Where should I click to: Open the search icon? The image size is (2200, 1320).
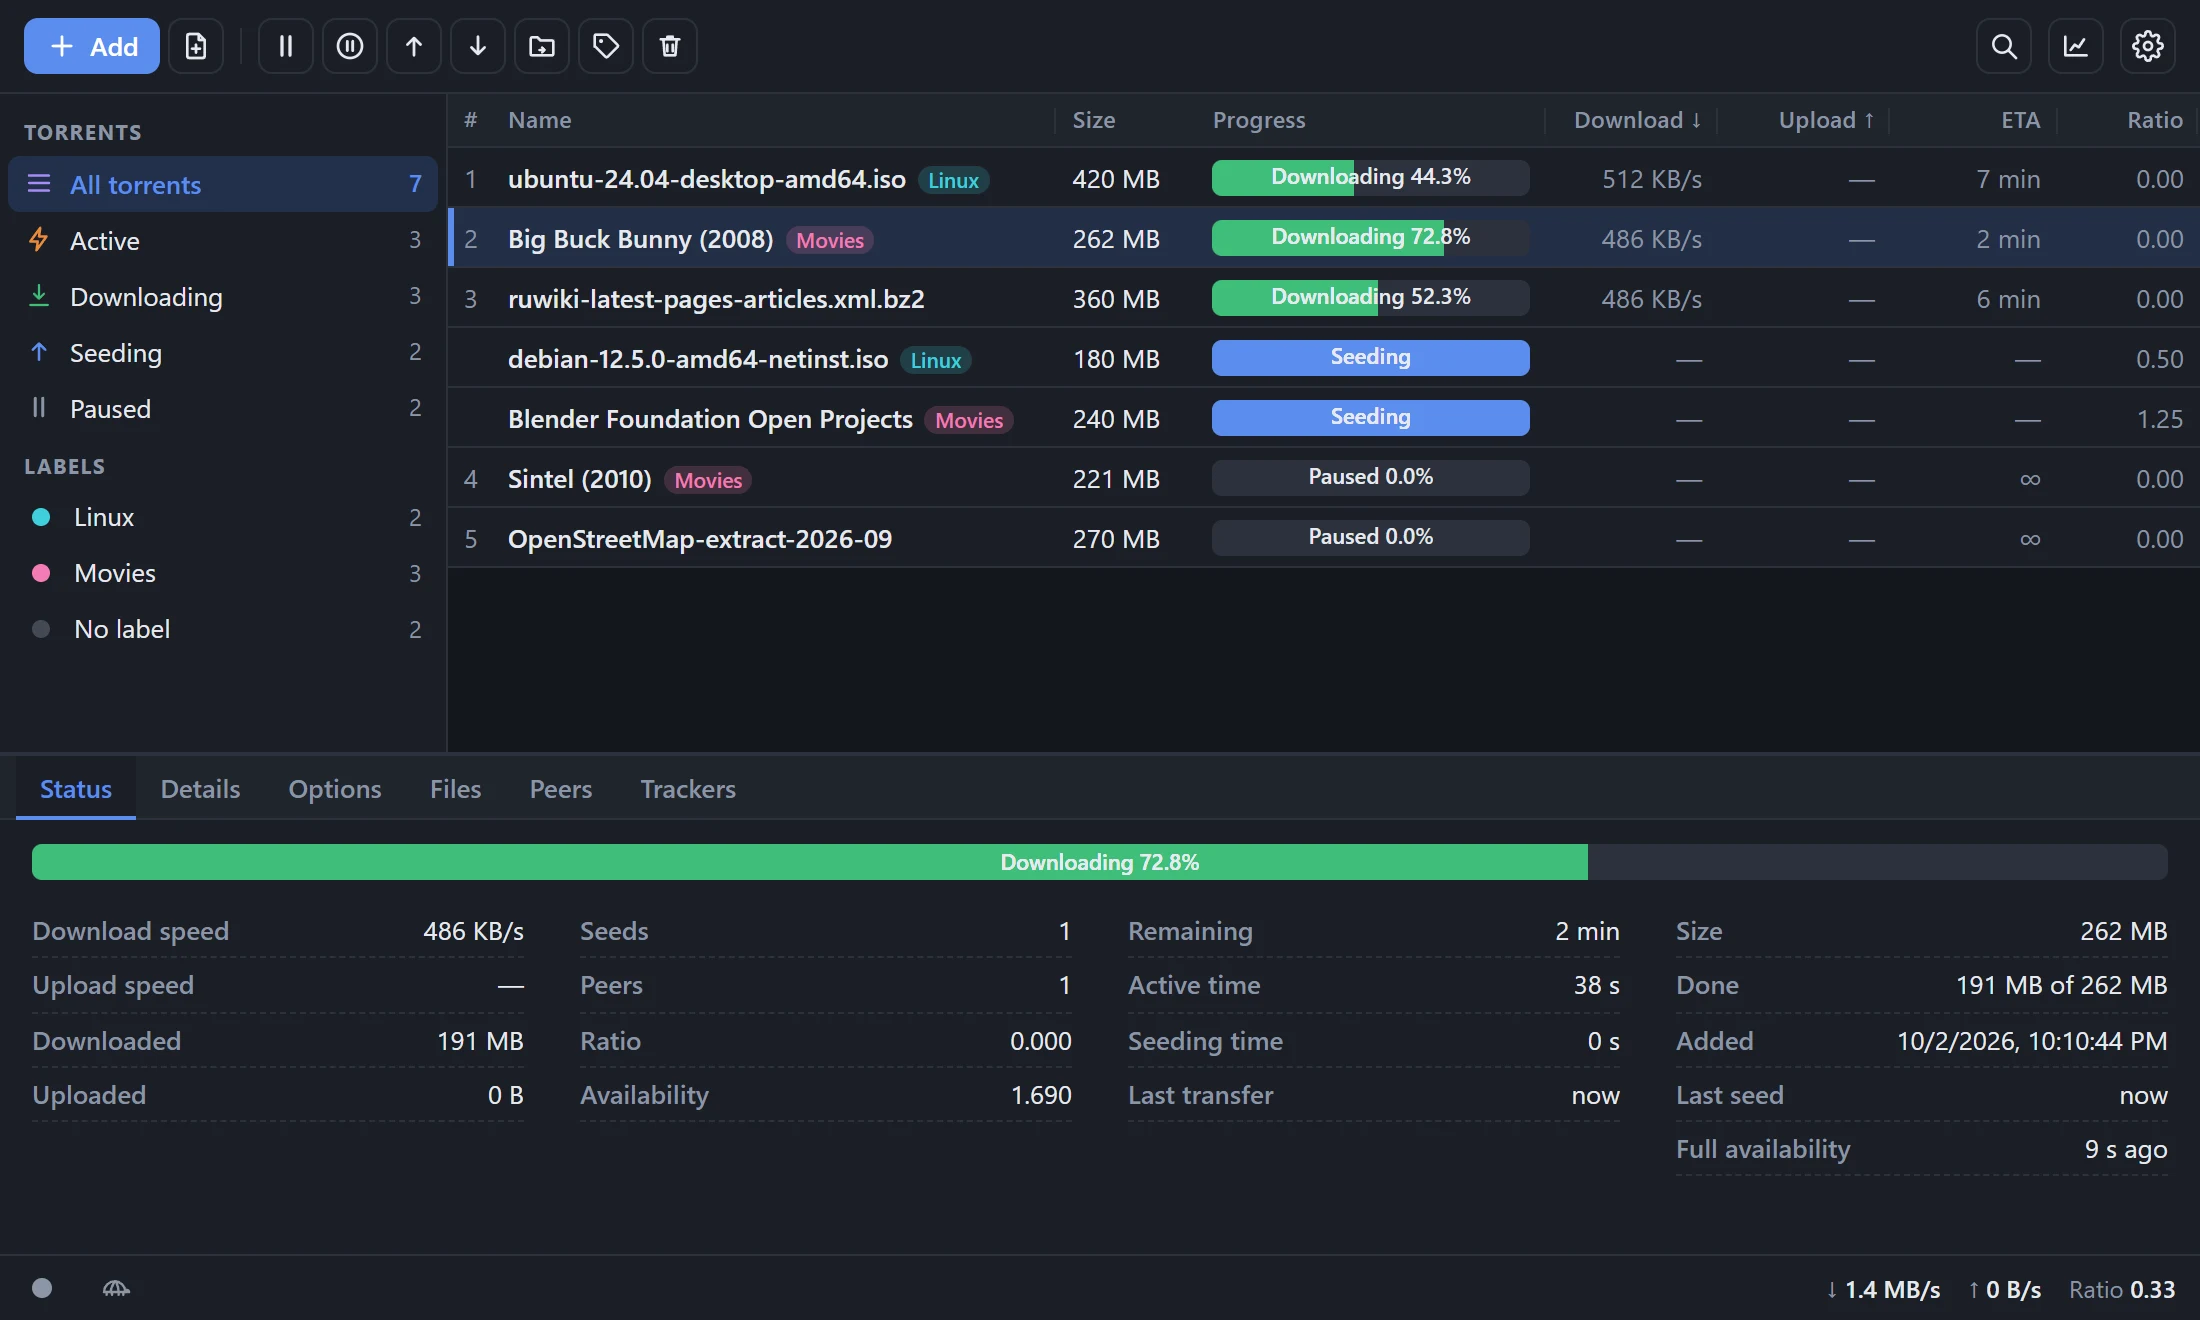click(x=2004, y=46)
